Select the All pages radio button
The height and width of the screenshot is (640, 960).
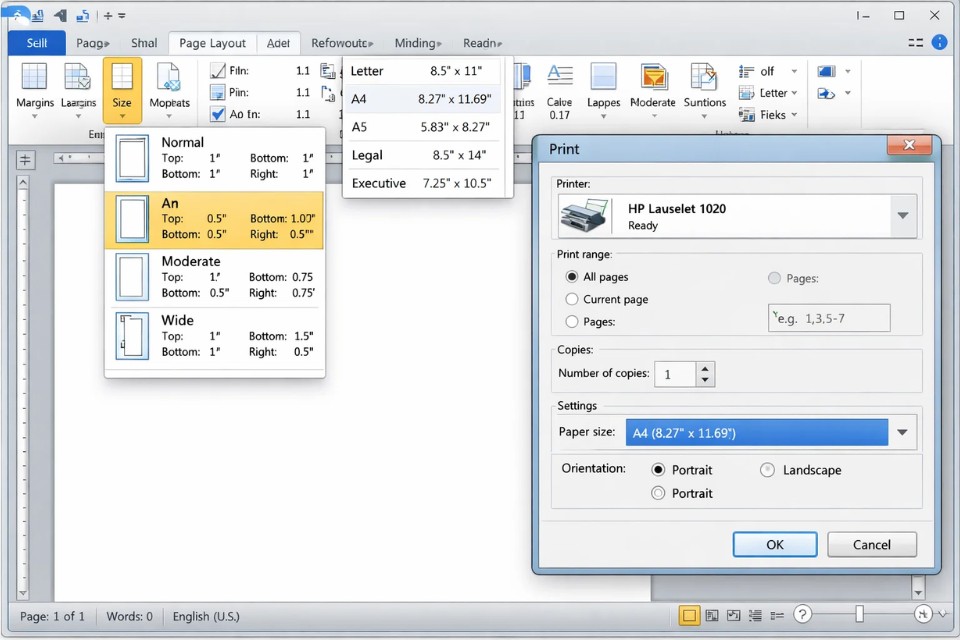point(572,277)
